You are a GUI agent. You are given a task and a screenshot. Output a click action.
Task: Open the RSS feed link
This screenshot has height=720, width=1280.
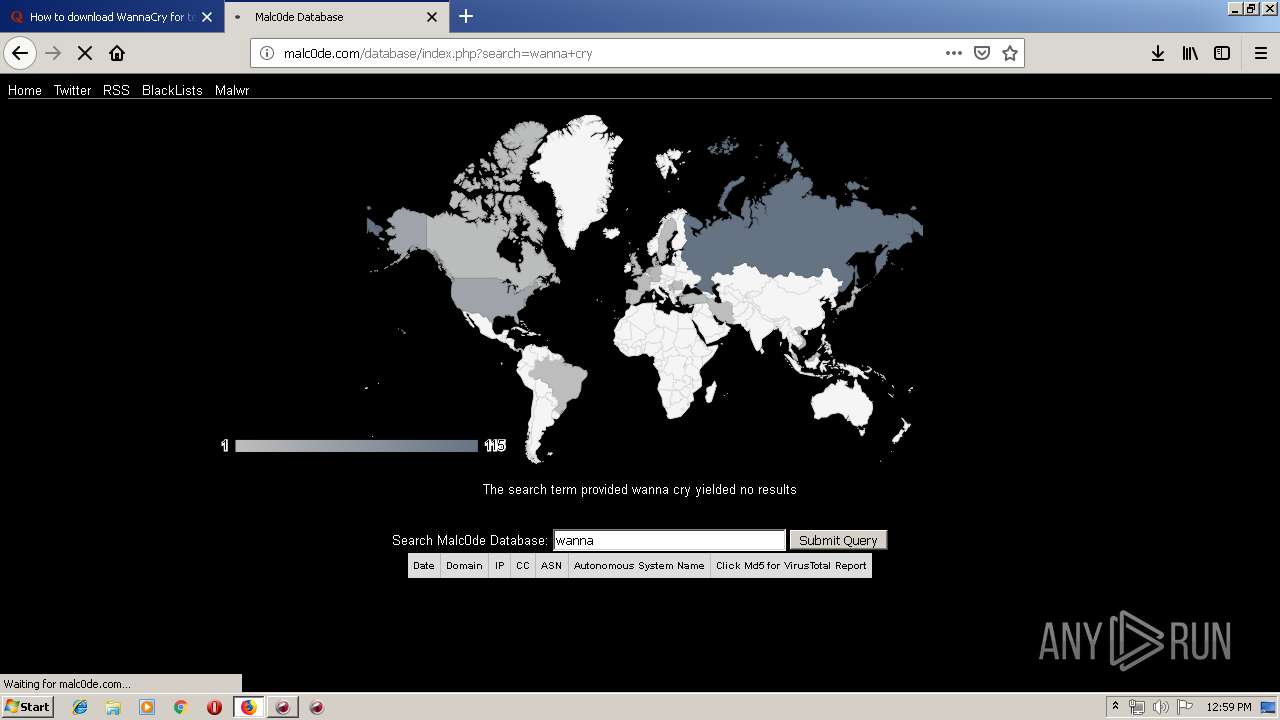coord(116,90)
